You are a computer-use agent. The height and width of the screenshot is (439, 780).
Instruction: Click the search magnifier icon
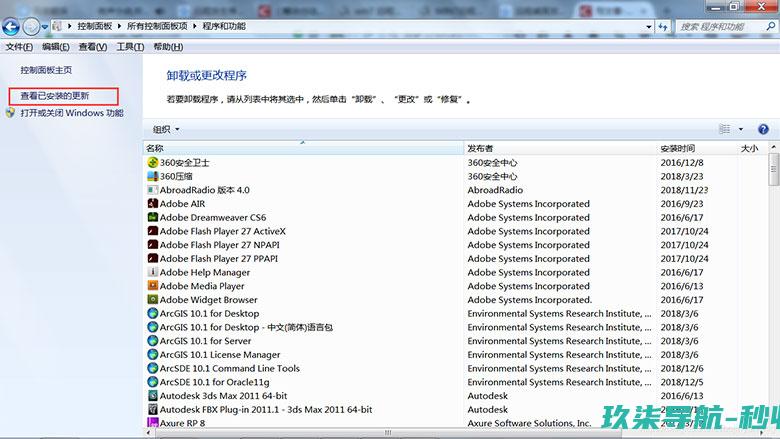(770, 26)
